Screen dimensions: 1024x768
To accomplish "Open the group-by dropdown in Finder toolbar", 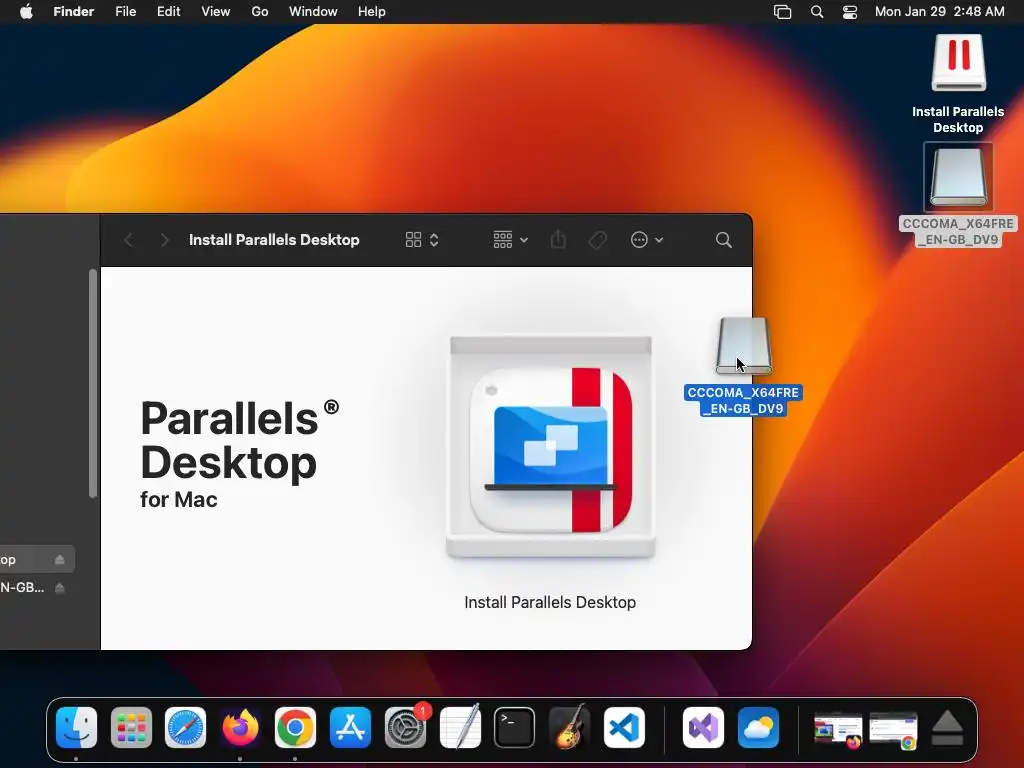I will (x=511, y=240).
